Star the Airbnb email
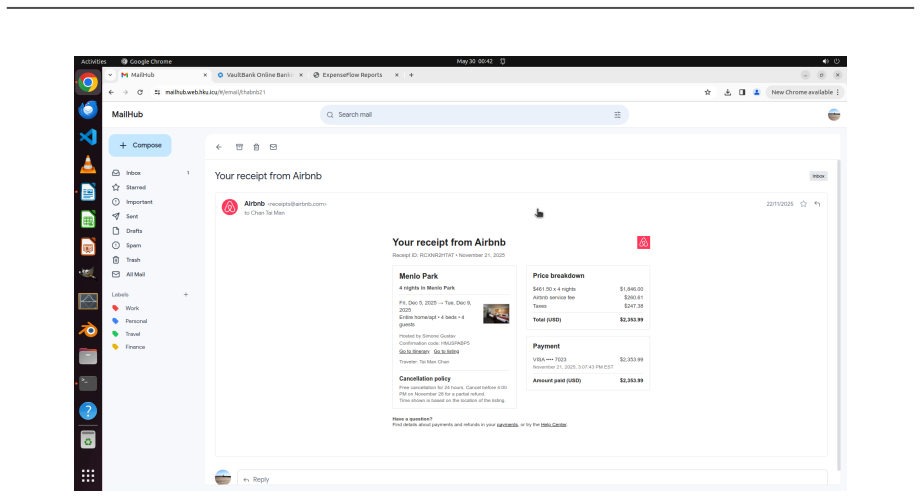This screenshot has height=497, width=921. coord(804,204)
